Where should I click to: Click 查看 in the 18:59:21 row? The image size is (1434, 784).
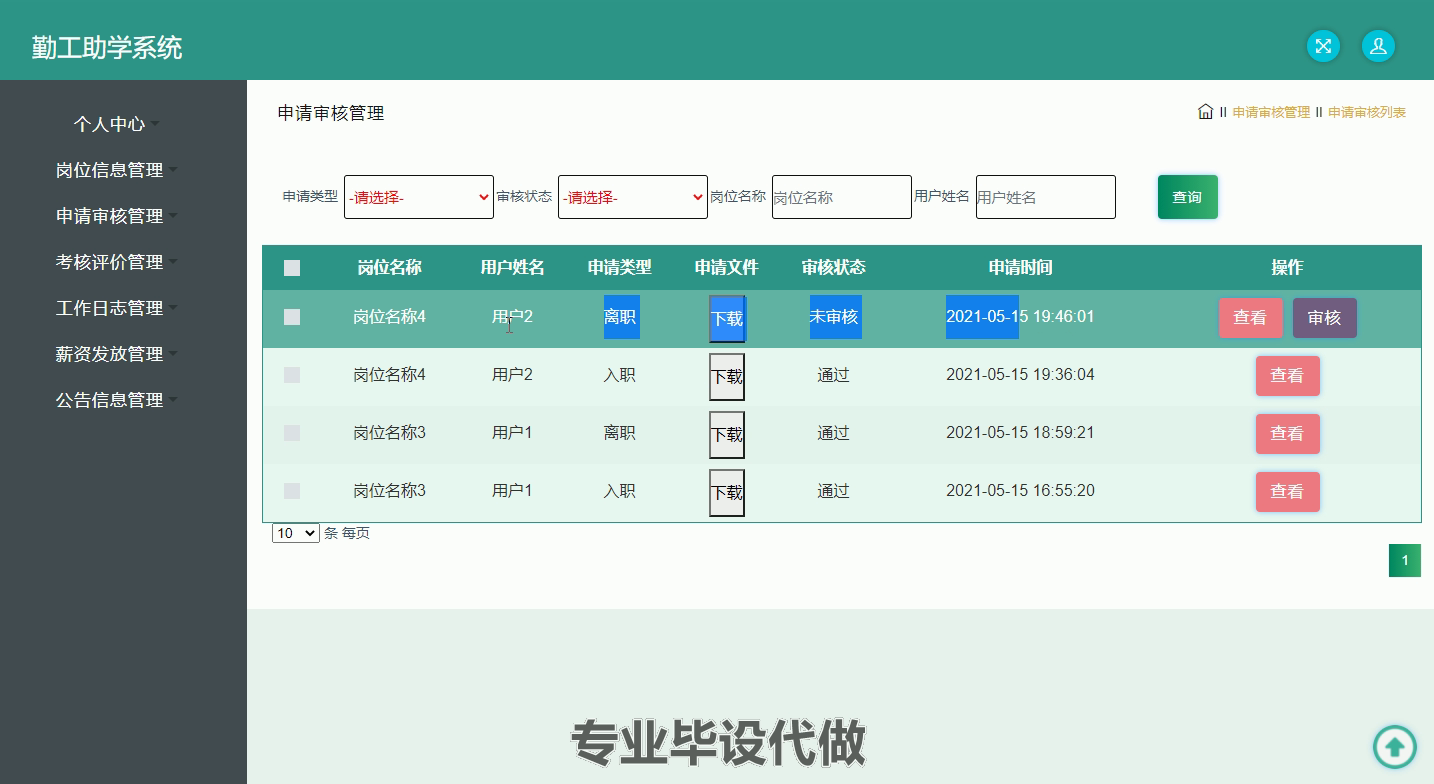tap(1287, 434)
